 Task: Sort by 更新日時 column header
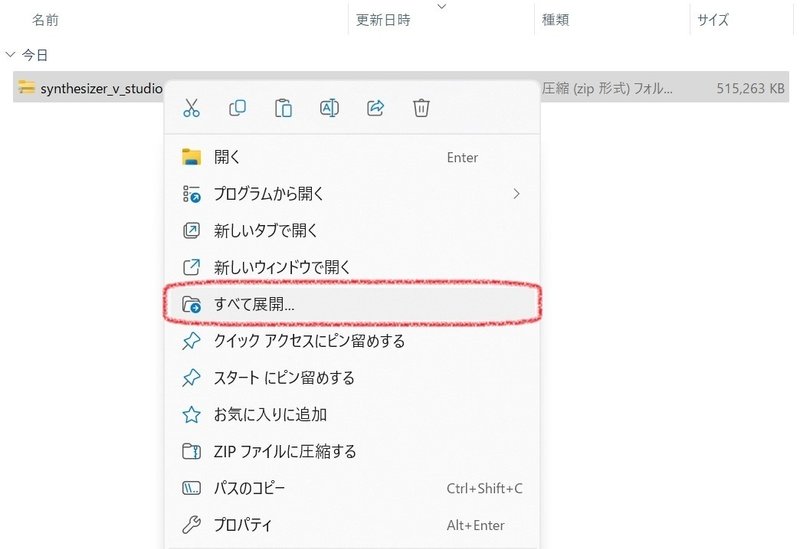383,20
